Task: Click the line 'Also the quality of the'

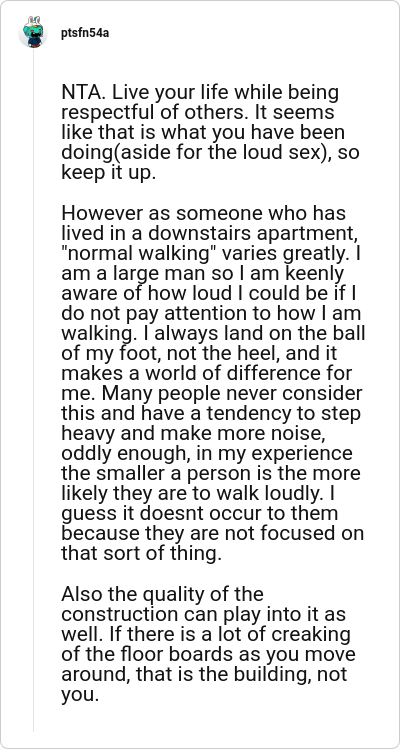Action: click(162, 595)
